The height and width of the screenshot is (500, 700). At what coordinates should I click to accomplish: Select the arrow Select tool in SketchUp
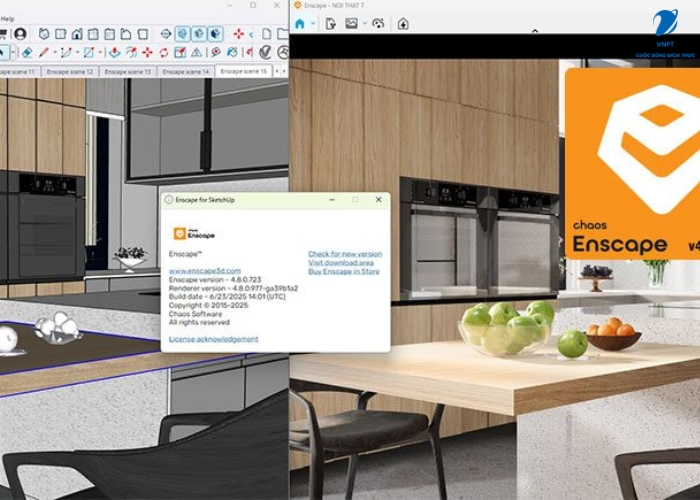[4, 52]
